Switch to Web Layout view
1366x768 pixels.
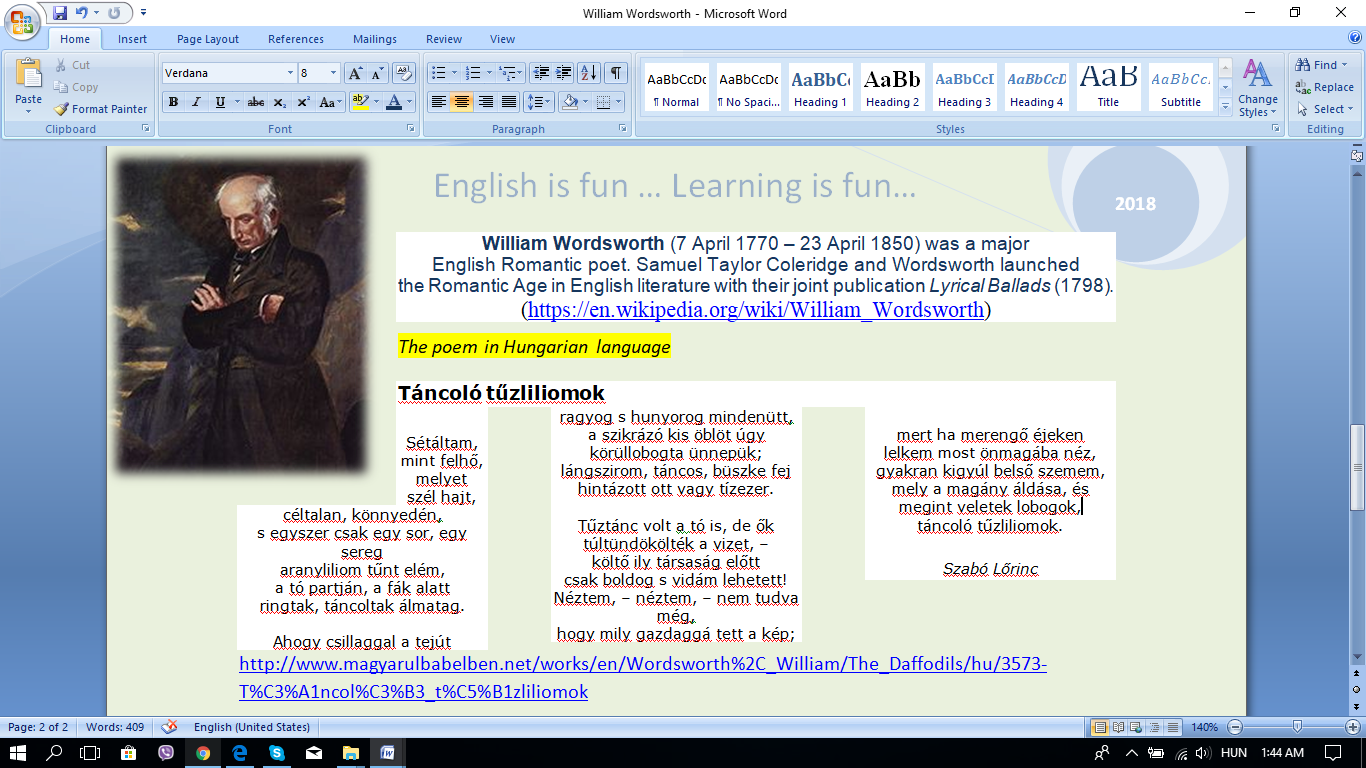[x=1136, y=727]
